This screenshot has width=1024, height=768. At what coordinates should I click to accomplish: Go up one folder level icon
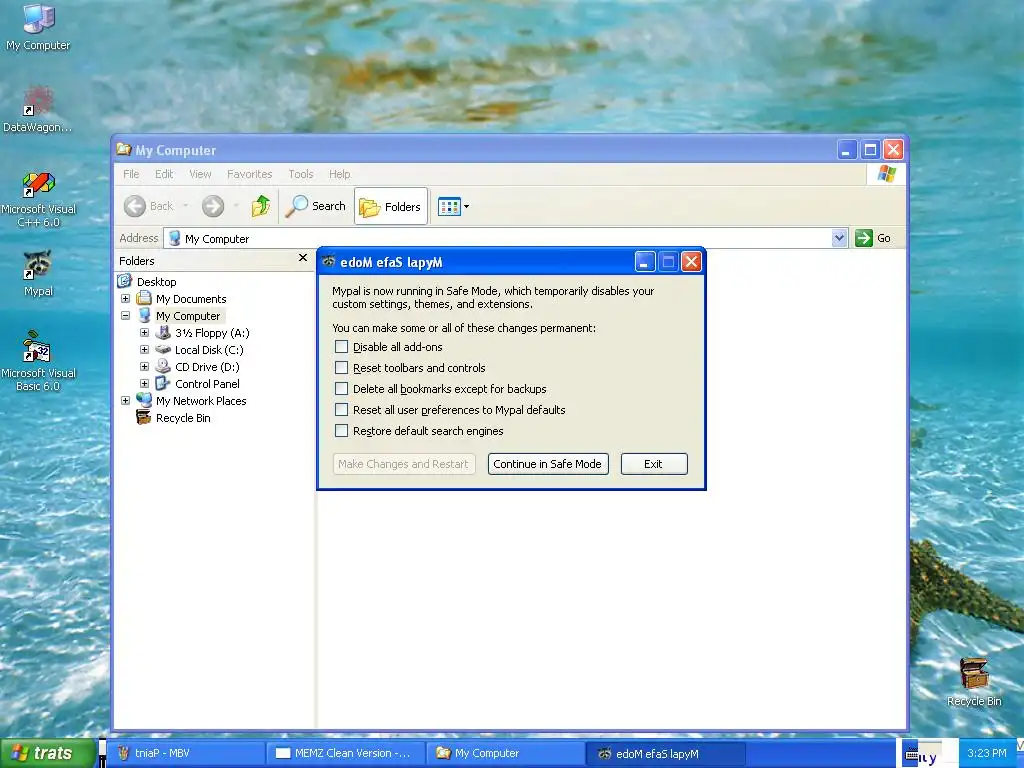[x=261, y=206]
